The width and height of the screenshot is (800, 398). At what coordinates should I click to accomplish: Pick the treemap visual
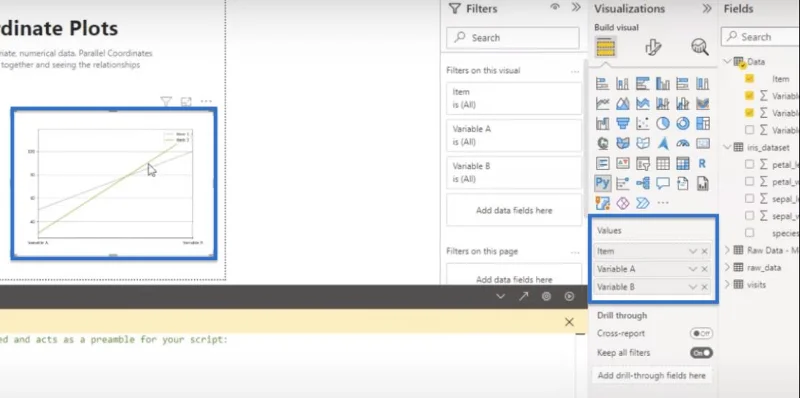point(703,123)
